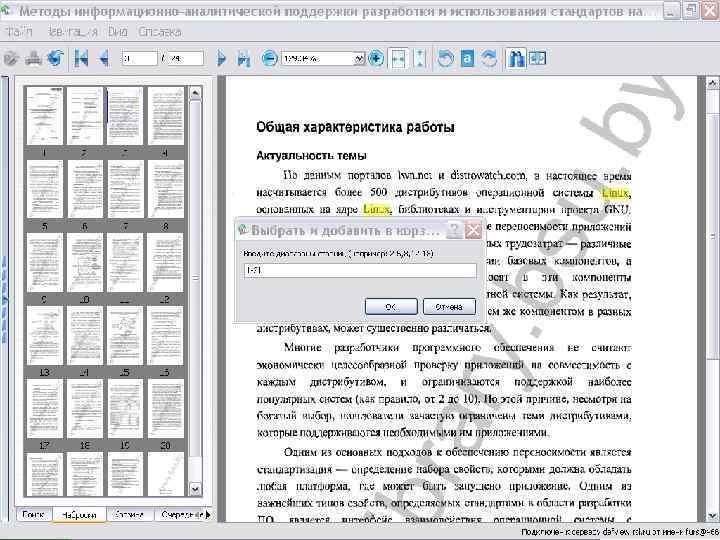This screenshot has height=540, width=720.
Task: Go to the previous page
Action: pos(104,59)
